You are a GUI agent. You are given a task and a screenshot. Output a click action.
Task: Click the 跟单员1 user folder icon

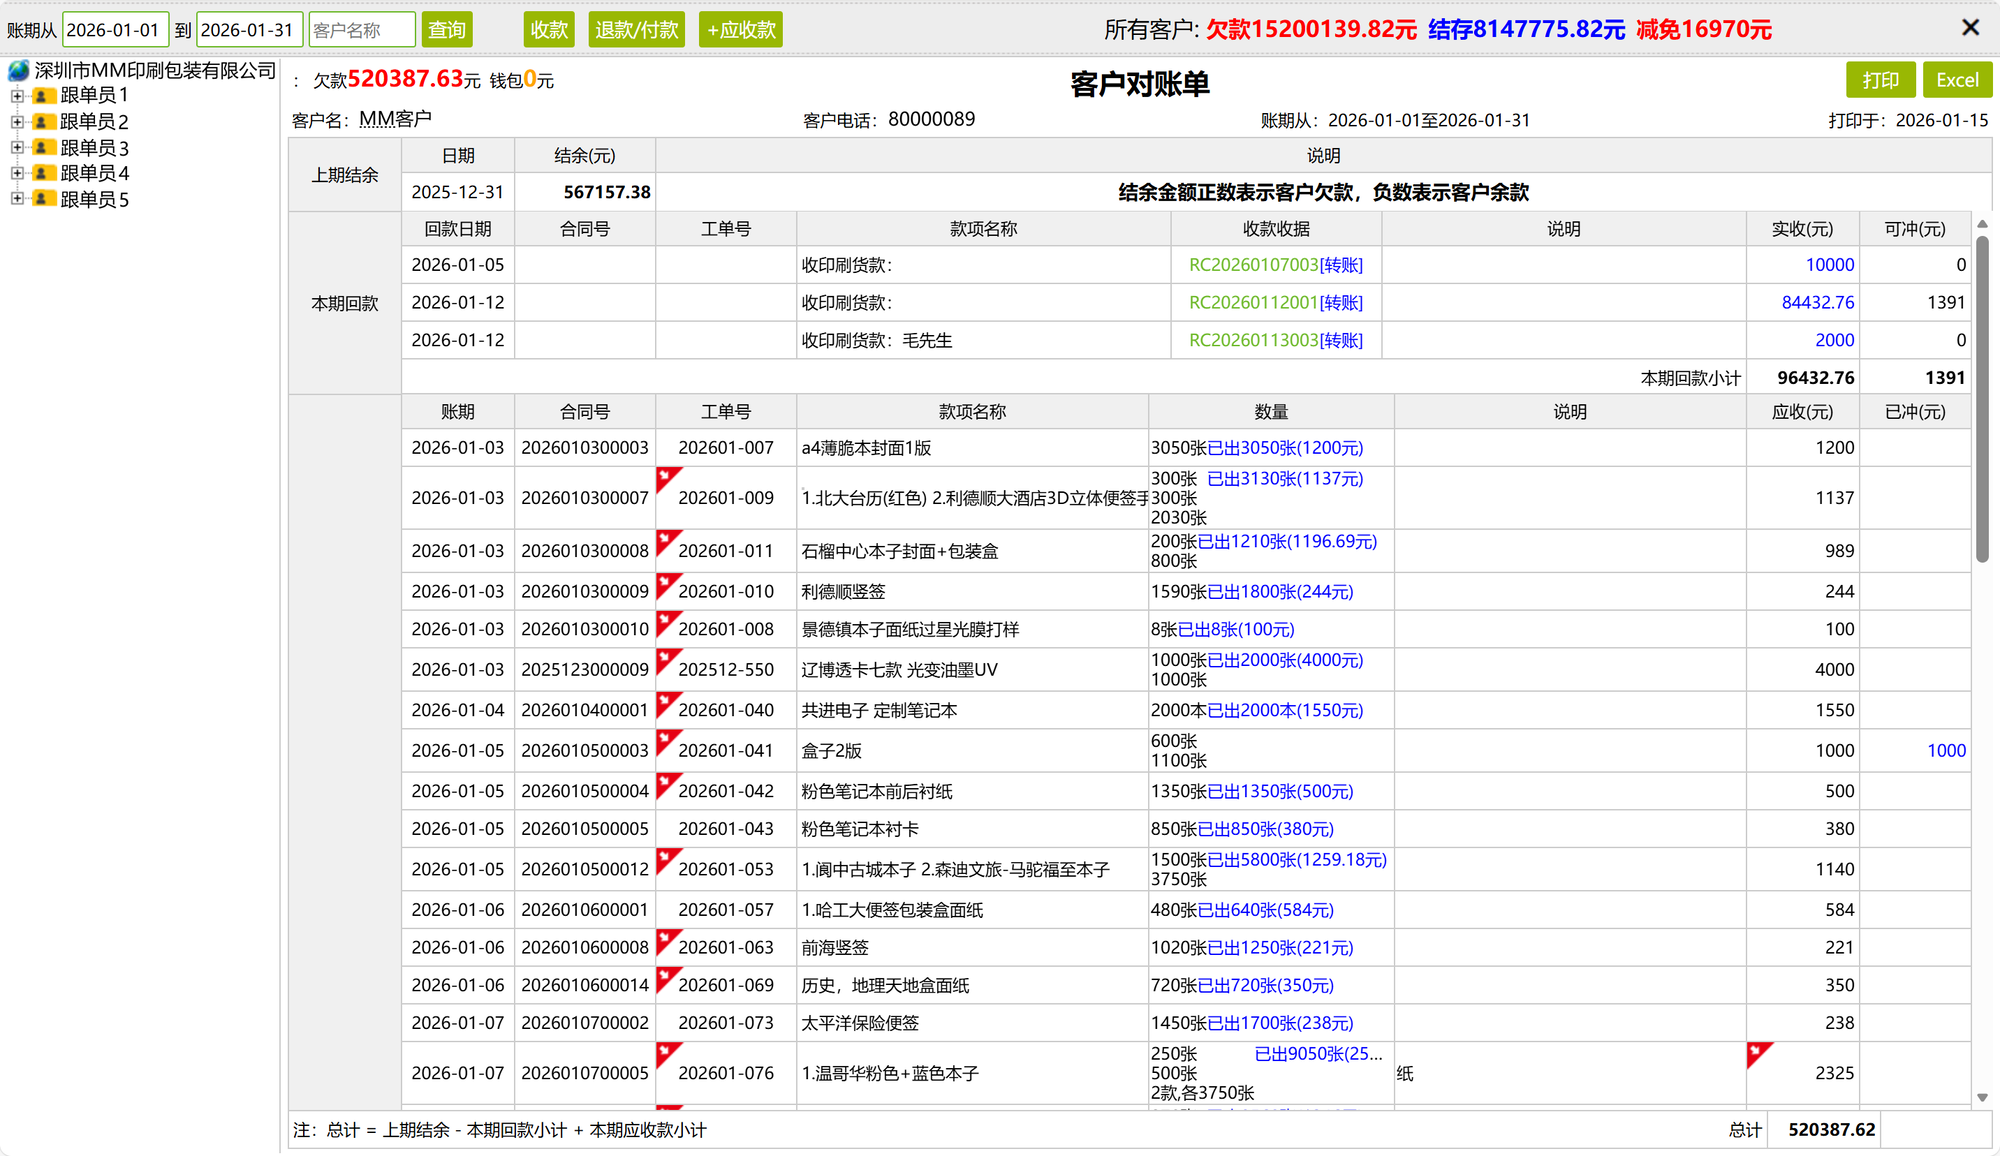coord(43,96)
